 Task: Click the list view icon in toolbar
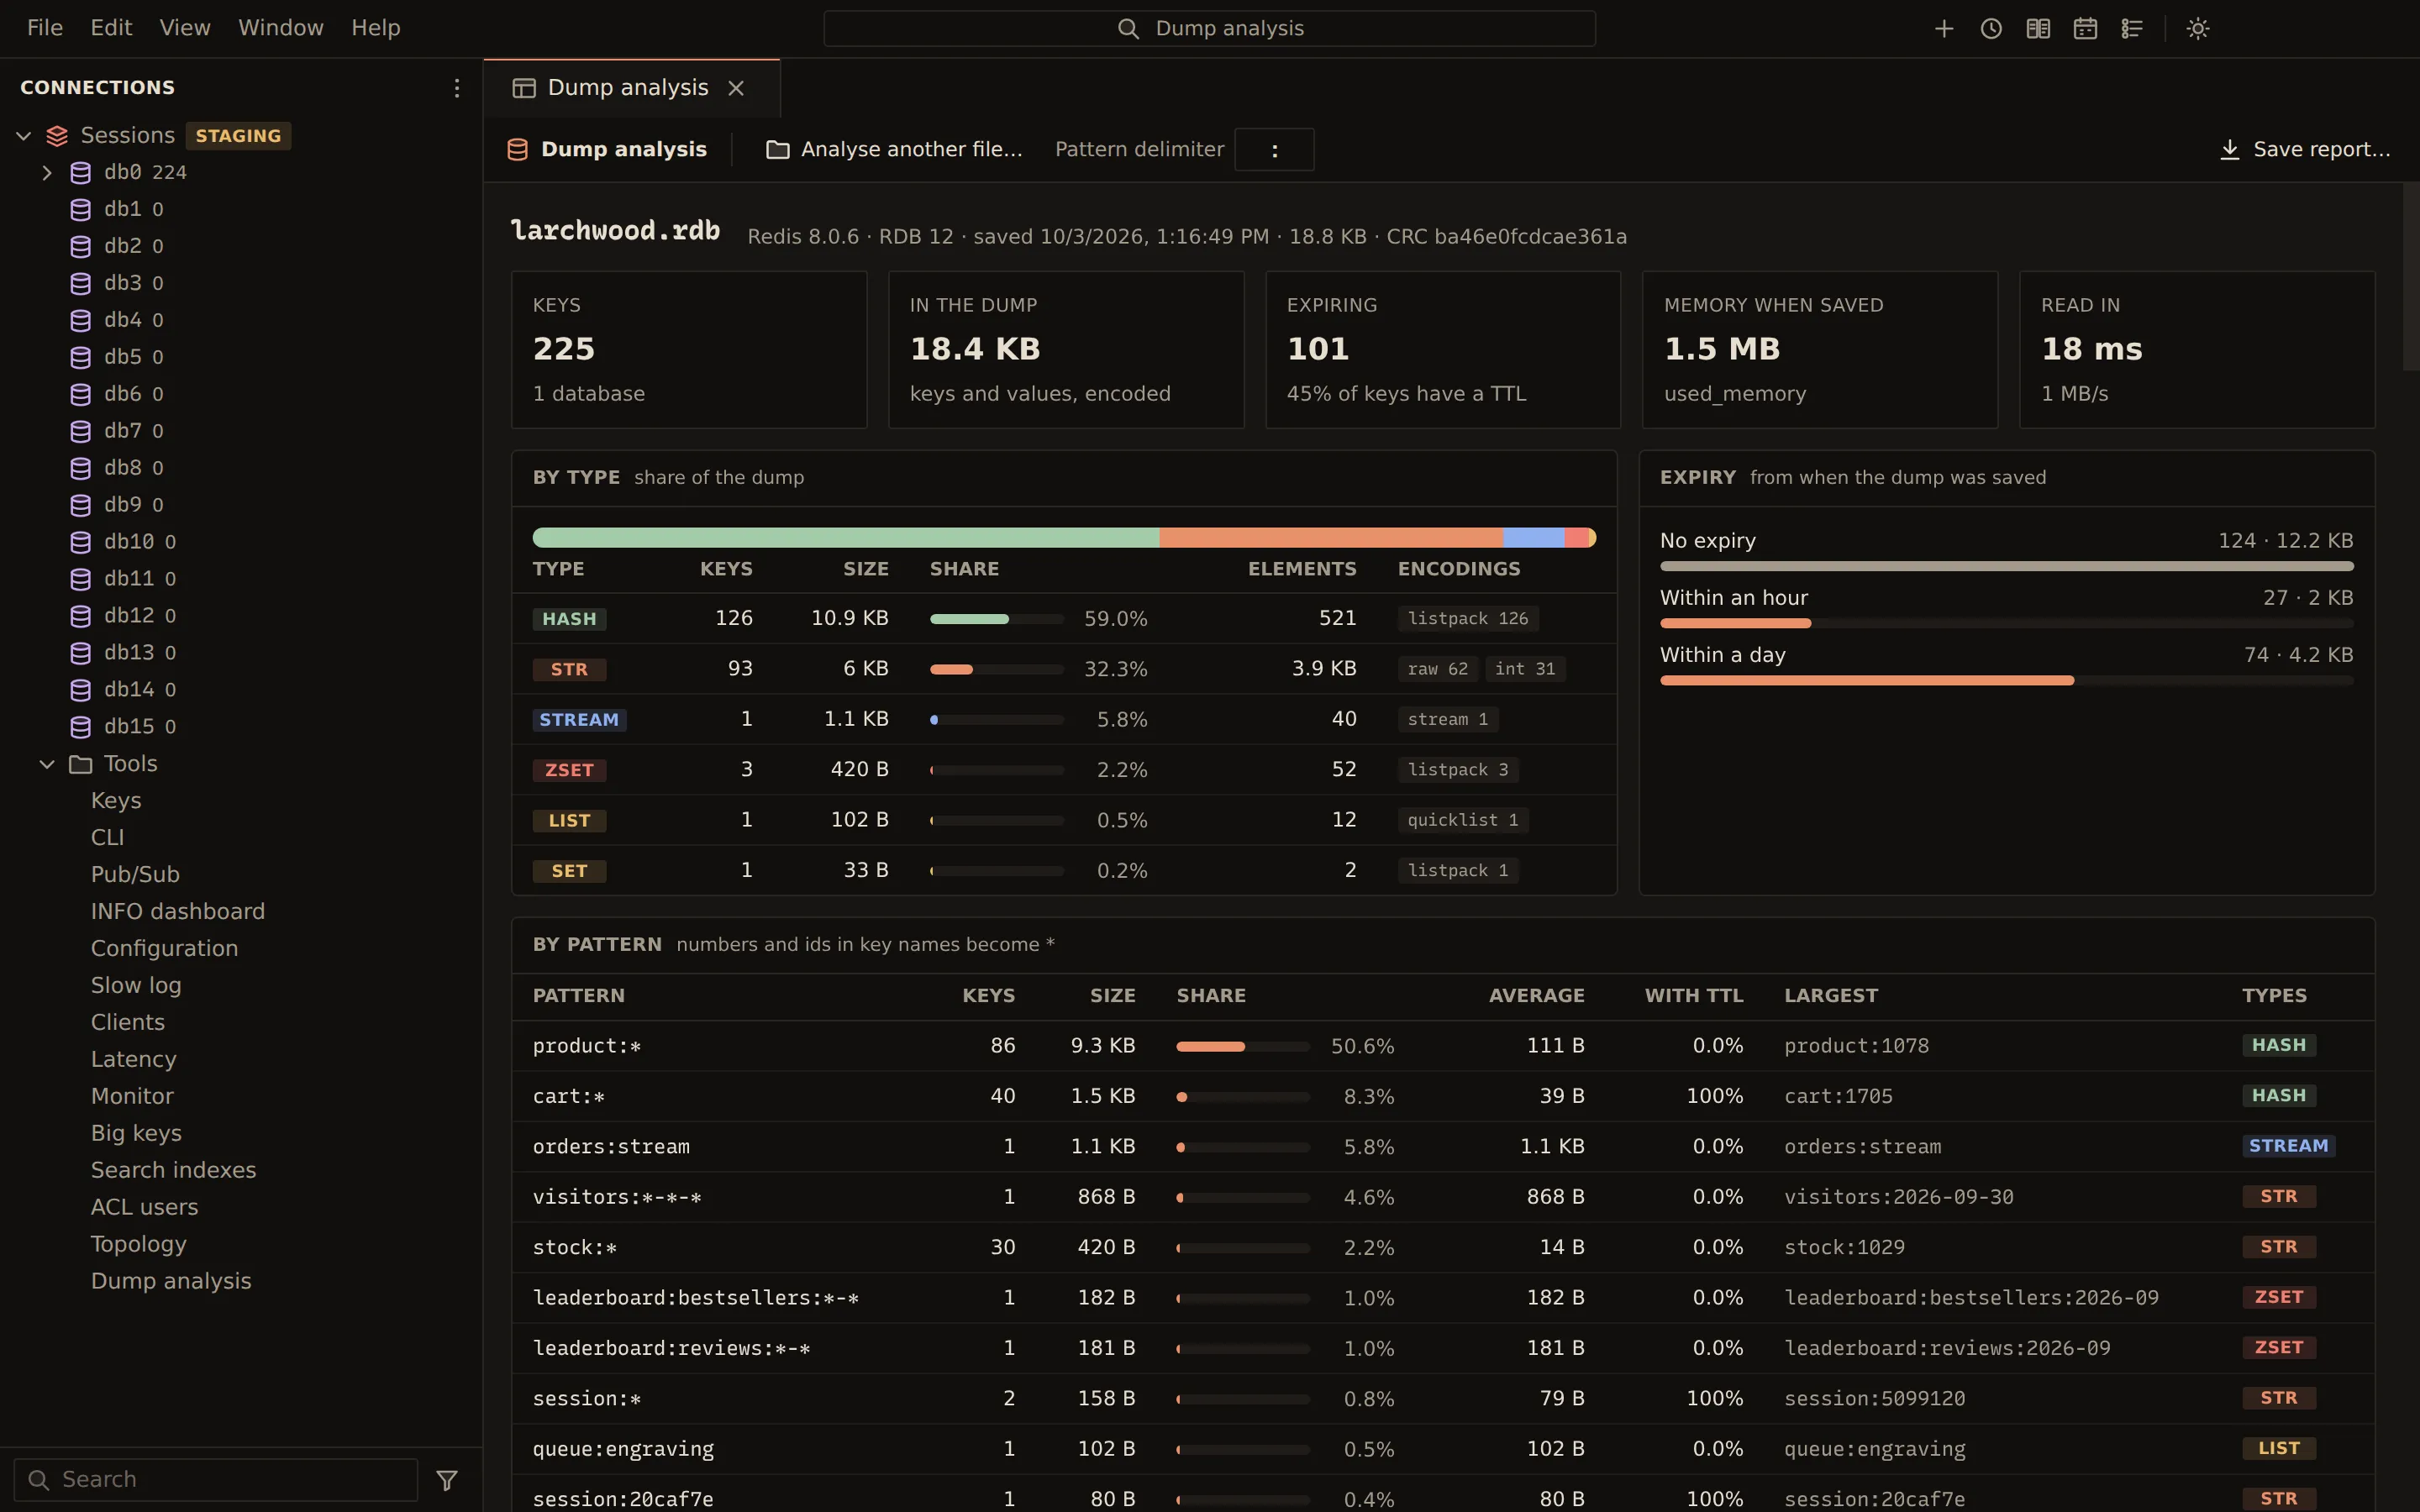2132,28
